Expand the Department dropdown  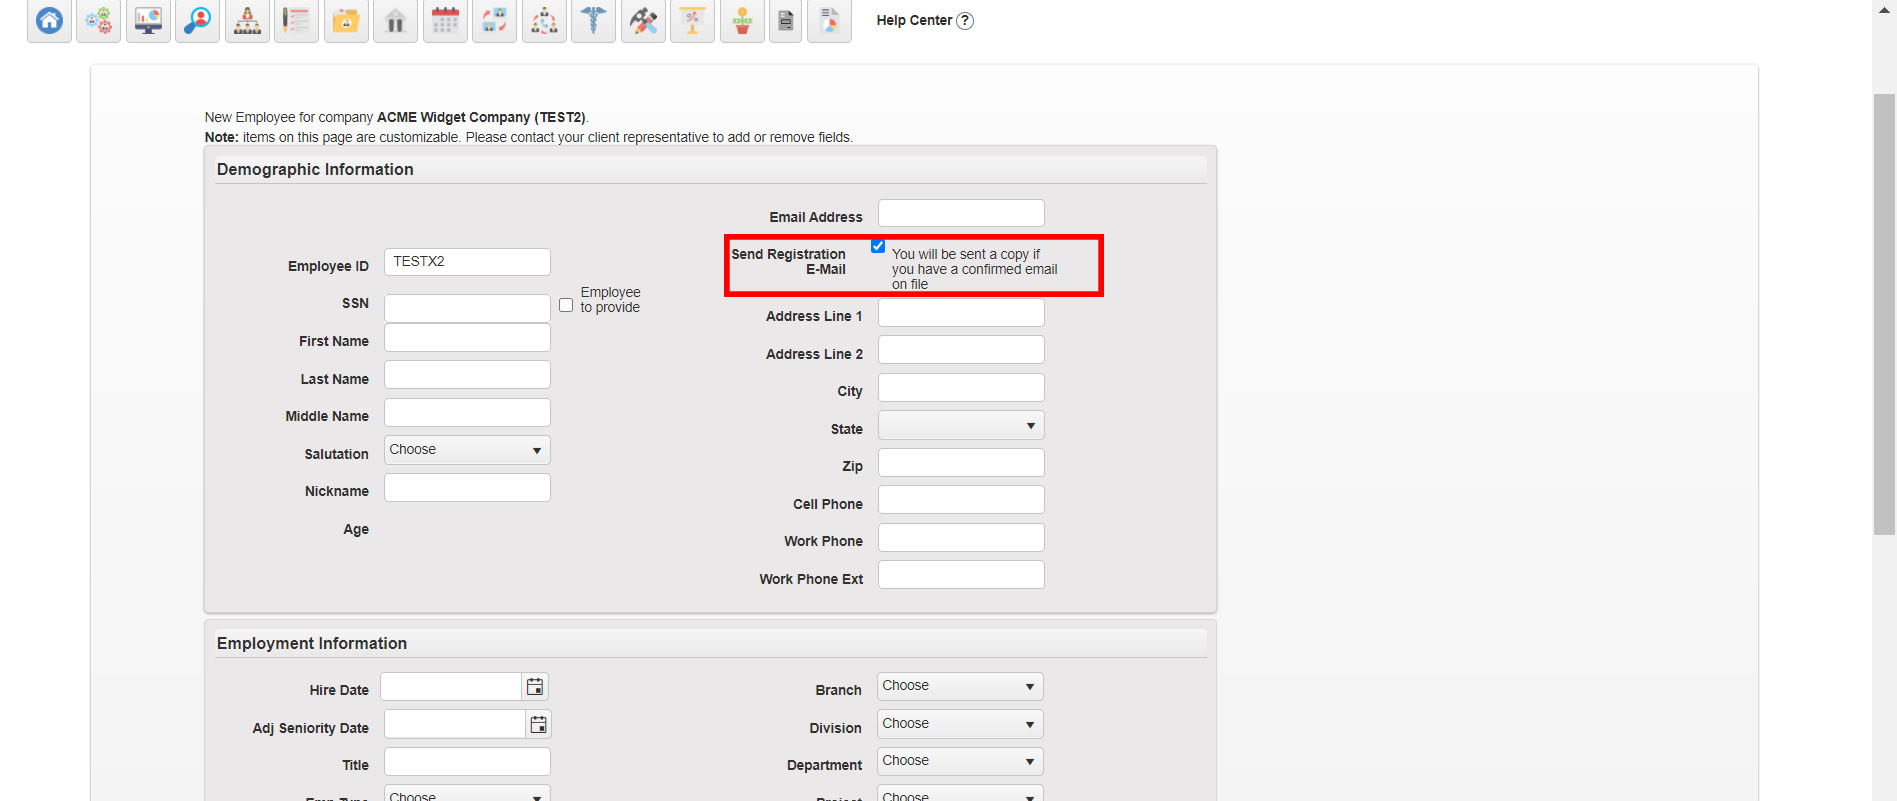point(960,761)
